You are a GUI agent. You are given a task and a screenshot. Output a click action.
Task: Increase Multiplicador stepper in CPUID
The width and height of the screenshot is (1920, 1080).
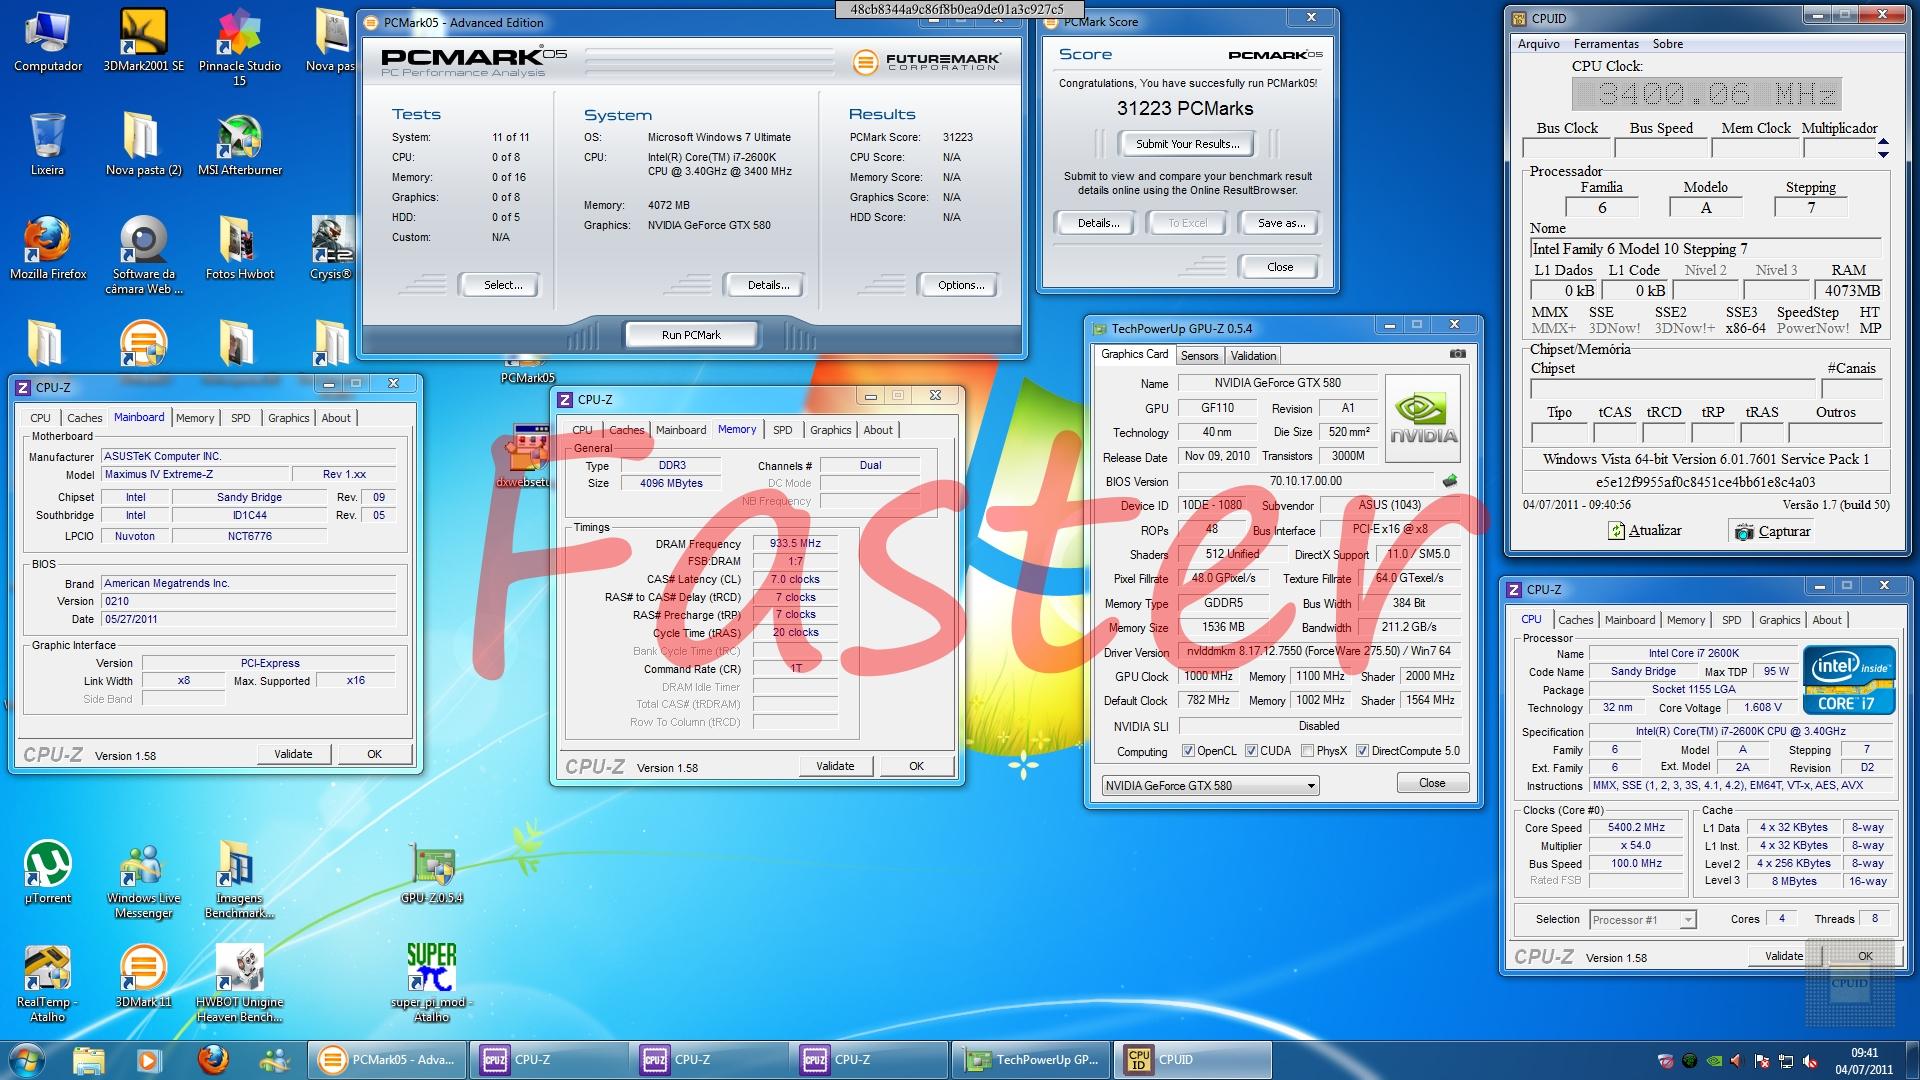(x=1883, y=143)
